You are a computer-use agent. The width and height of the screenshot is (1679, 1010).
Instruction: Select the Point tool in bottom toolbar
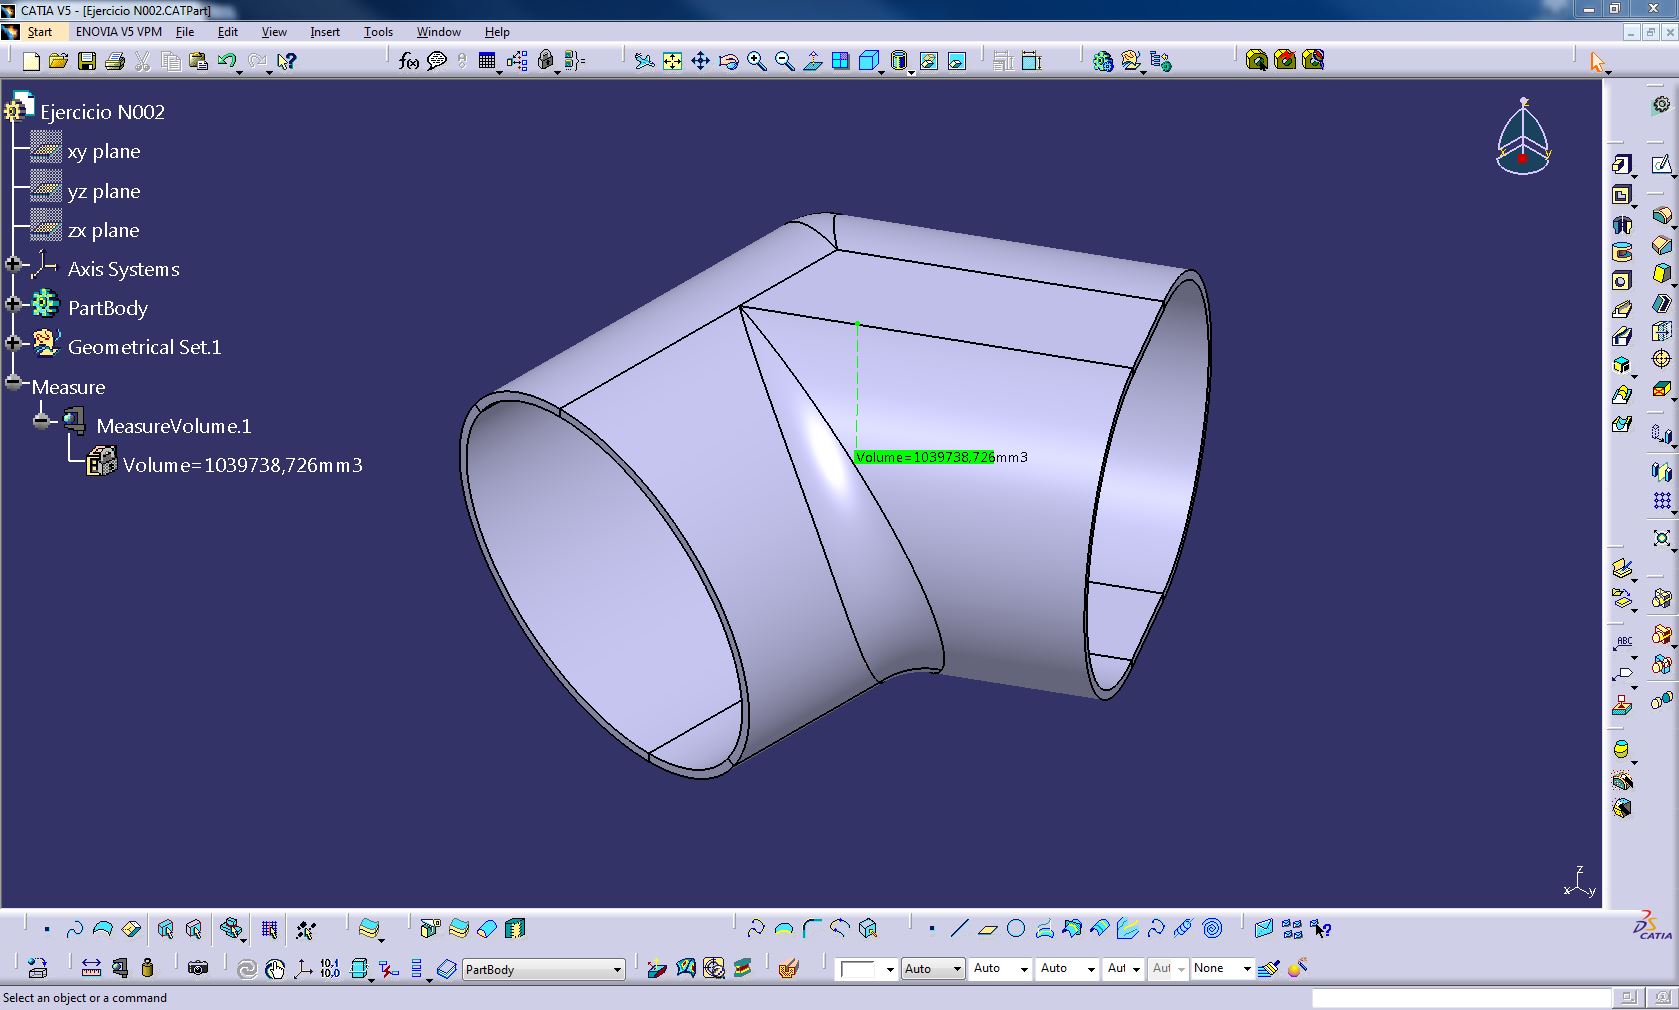pos(931,928)
